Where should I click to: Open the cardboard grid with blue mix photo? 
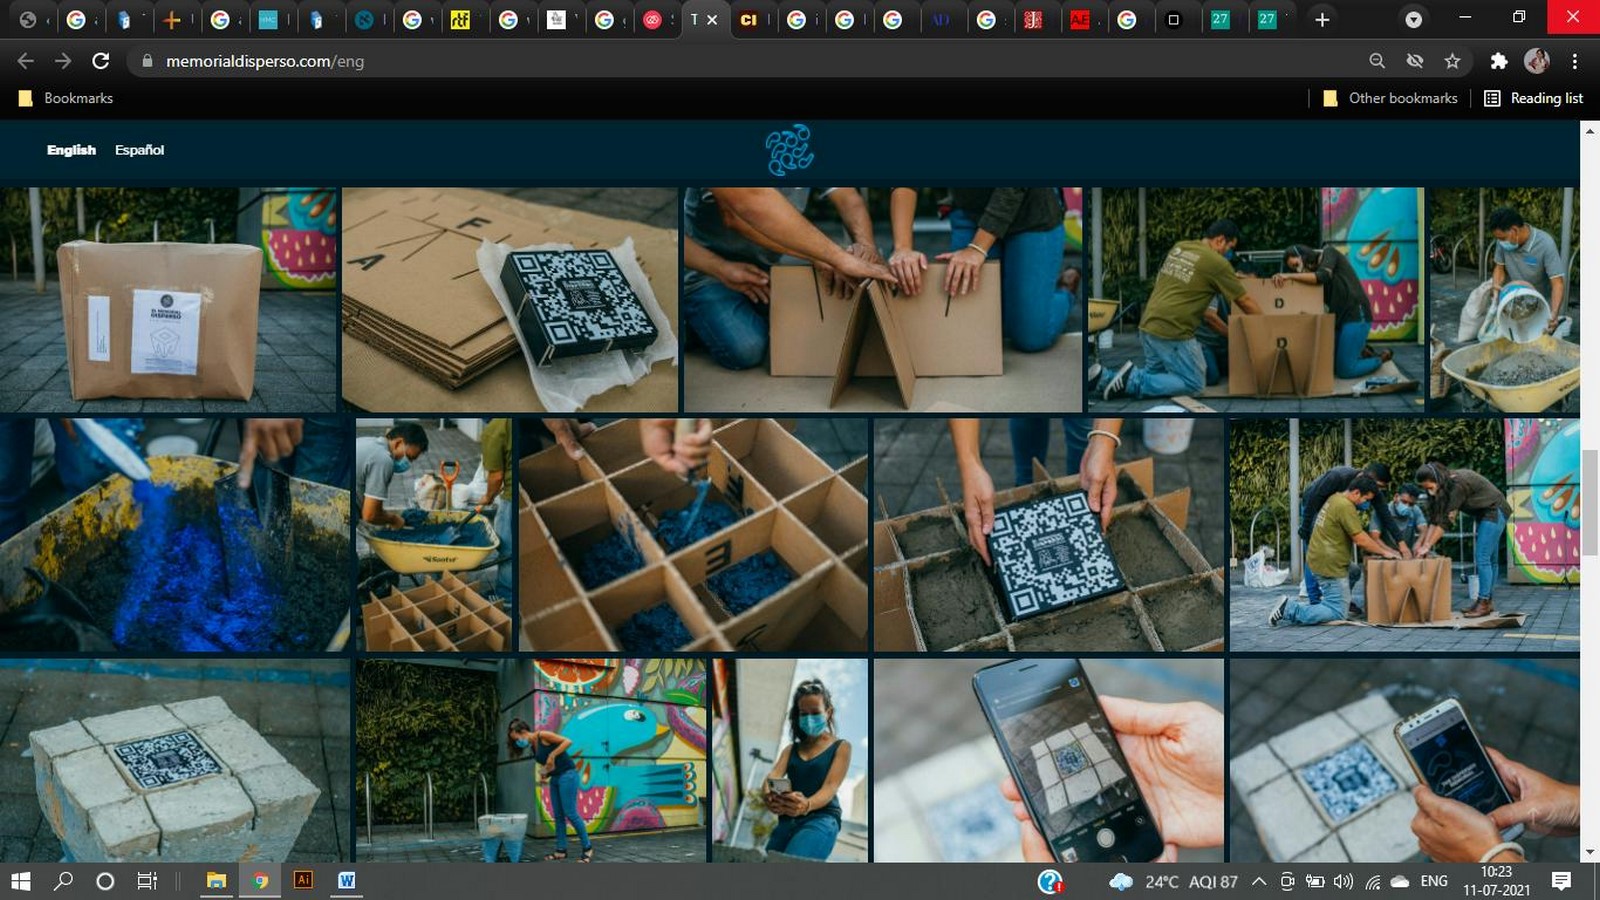point(693,535)
